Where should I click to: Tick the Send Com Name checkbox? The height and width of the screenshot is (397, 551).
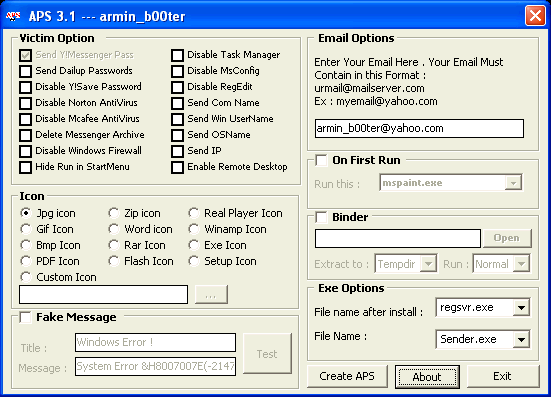[x=177, y=103]
